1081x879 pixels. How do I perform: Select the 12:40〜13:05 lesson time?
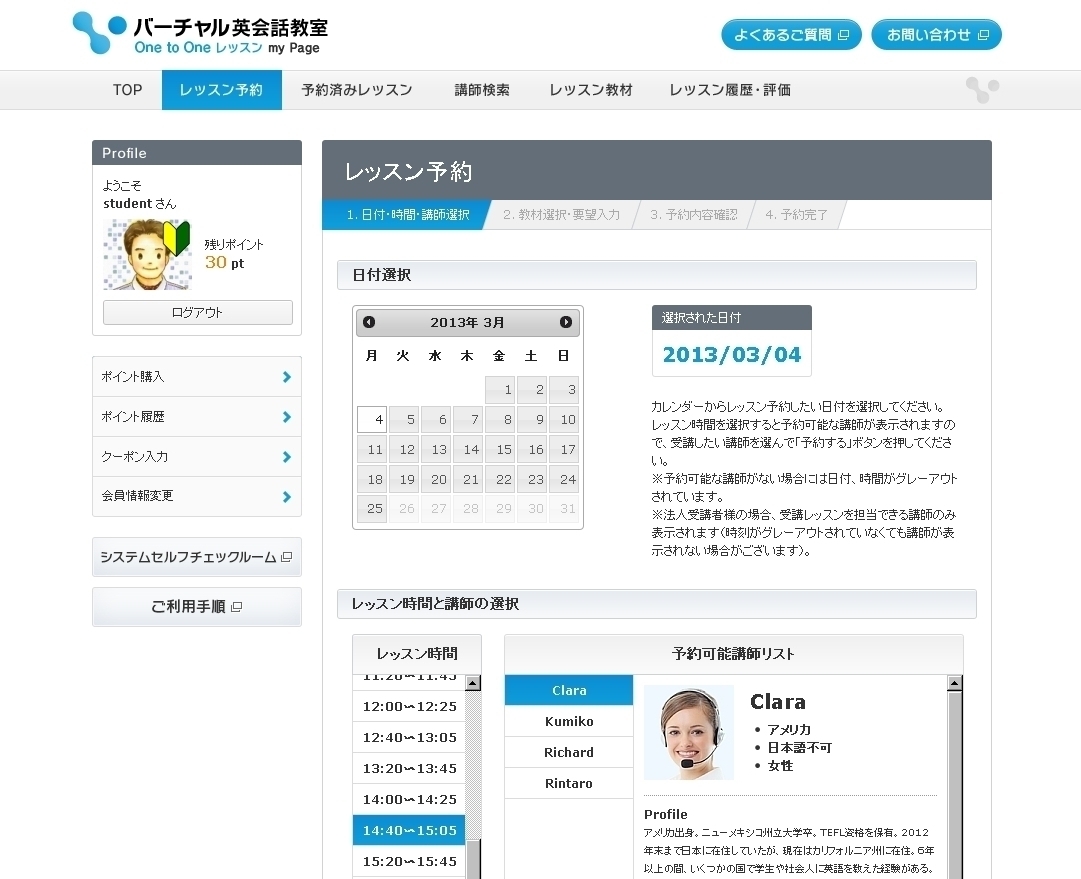[410, 738]
